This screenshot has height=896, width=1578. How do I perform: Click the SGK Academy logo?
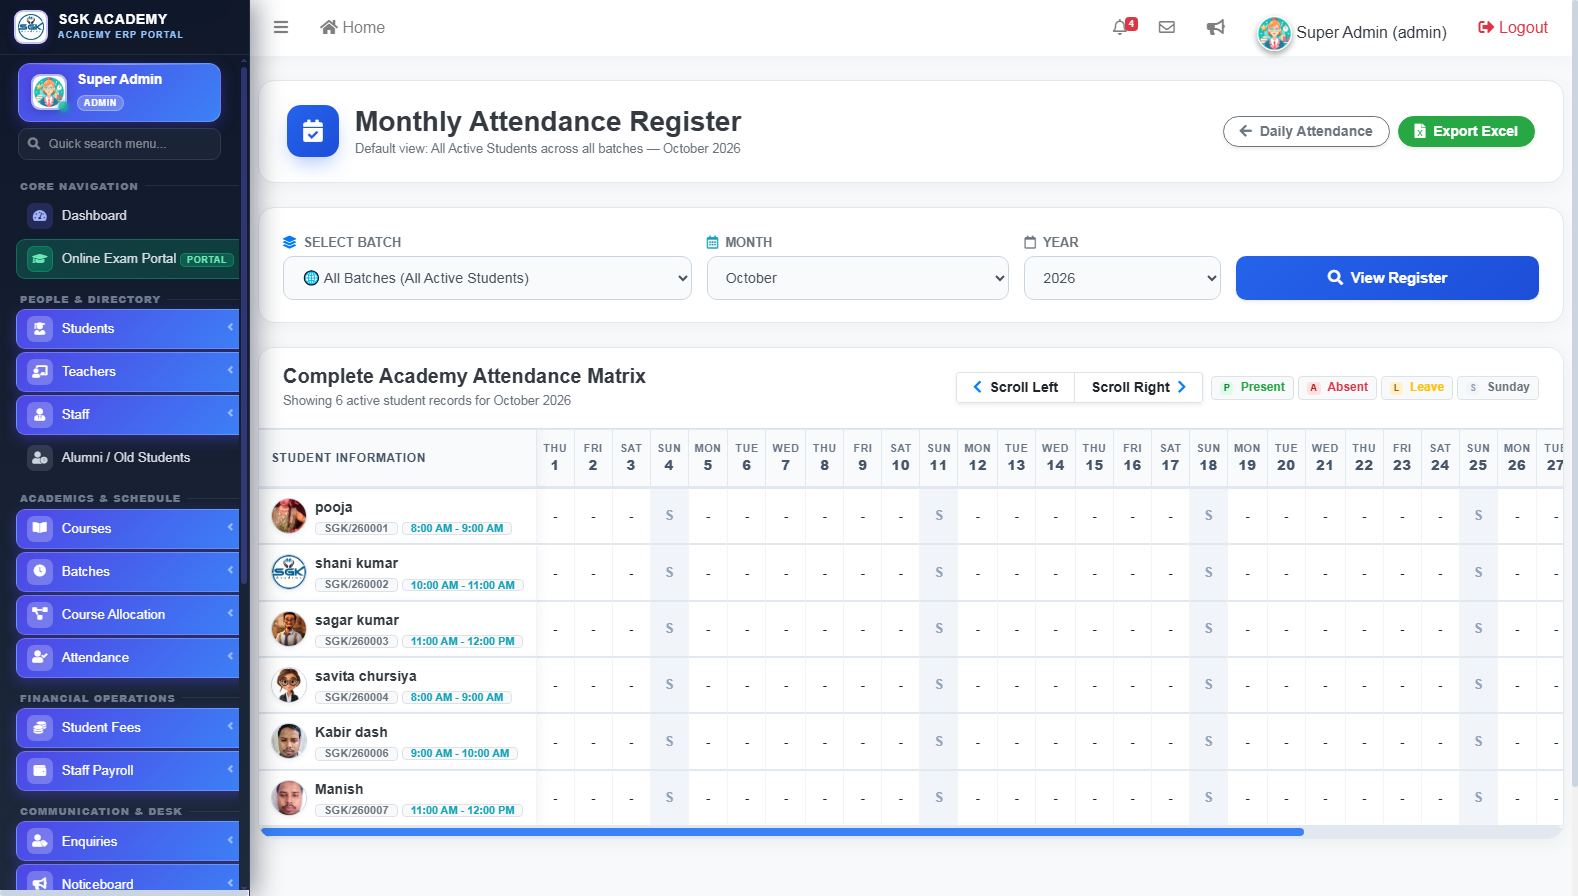(31, 27)
